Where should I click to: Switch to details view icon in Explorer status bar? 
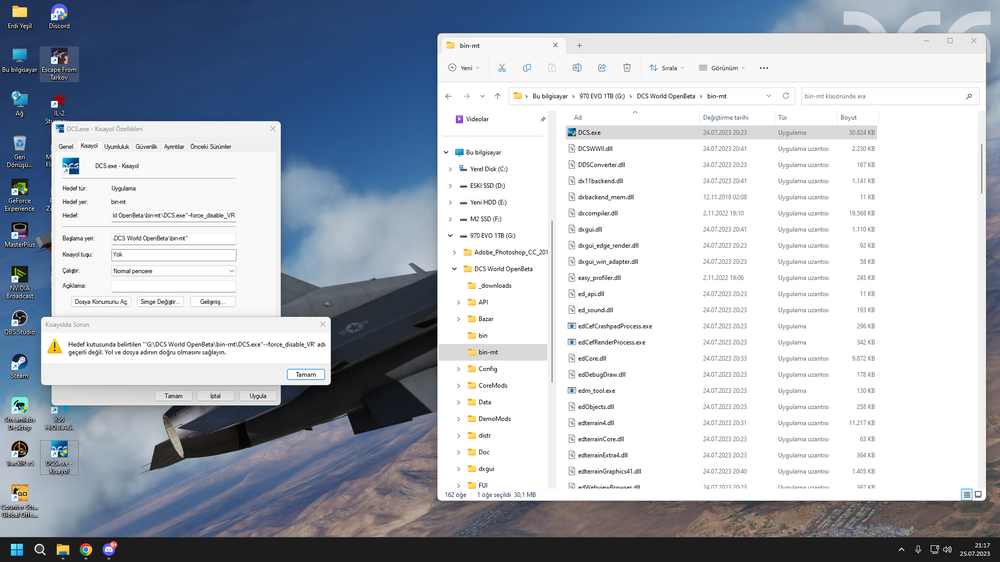tap(967, 494)
